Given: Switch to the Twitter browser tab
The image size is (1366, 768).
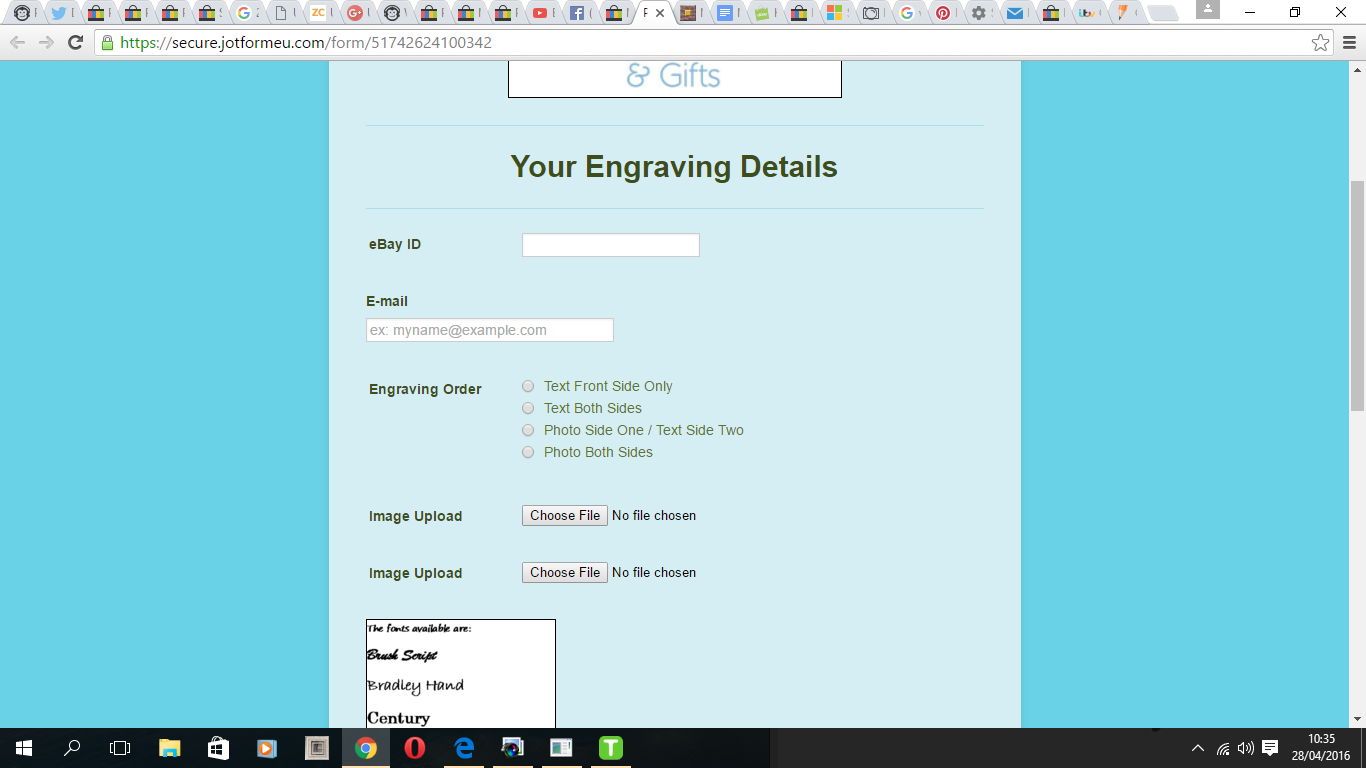Looking at the screenshot, I should pyautogui.click(x=59, y=13).
